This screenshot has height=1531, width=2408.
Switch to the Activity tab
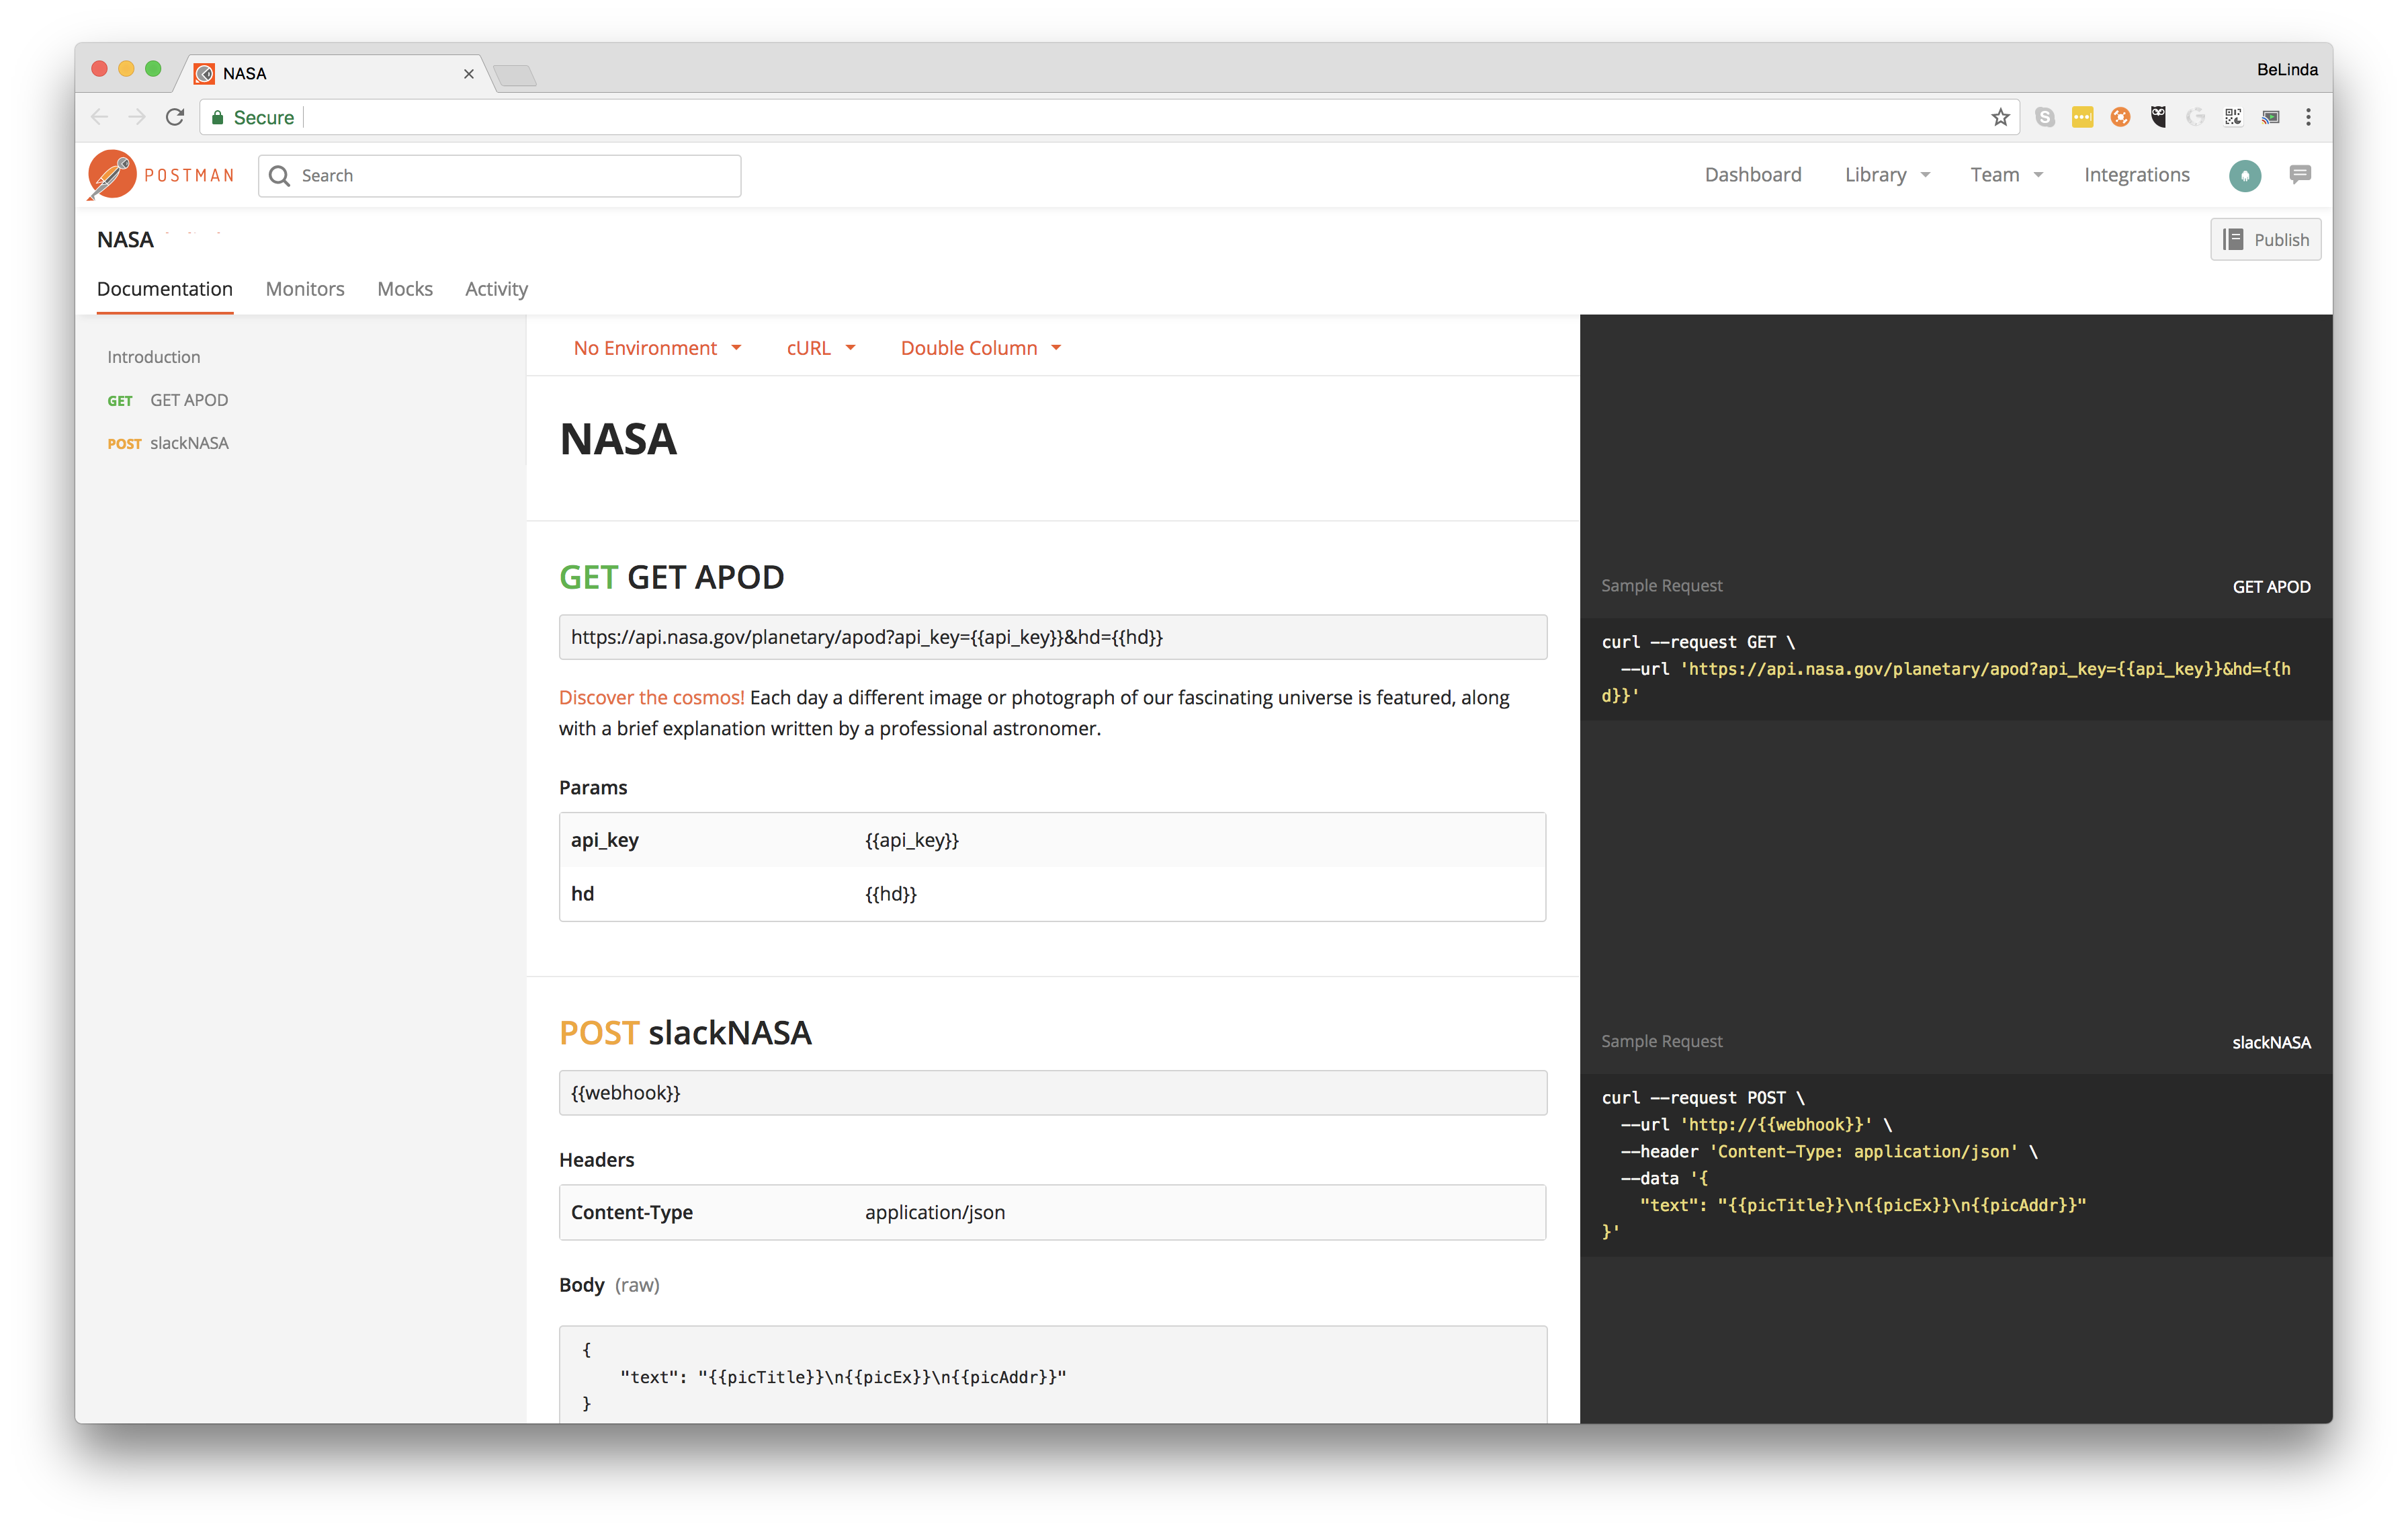pyautogui.click(x=496, y=289)
